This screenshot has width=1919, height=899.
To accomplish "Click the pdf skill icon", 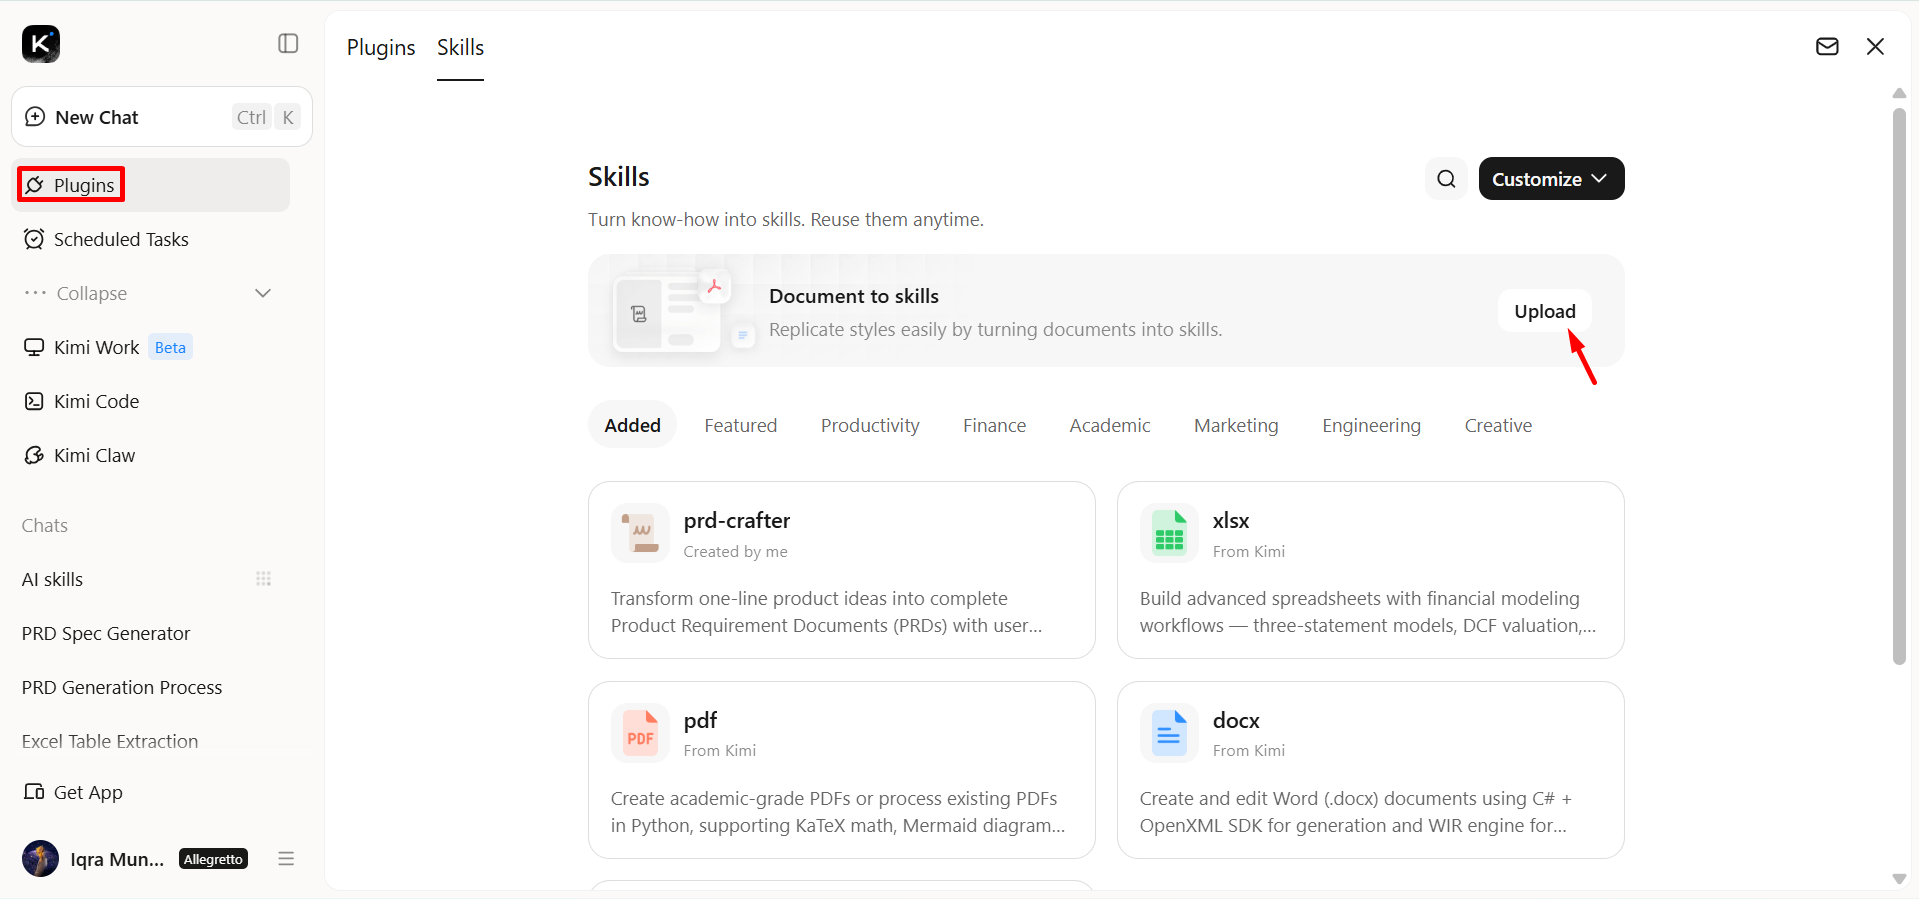I will pyautogui.click(x=640, y=733).
